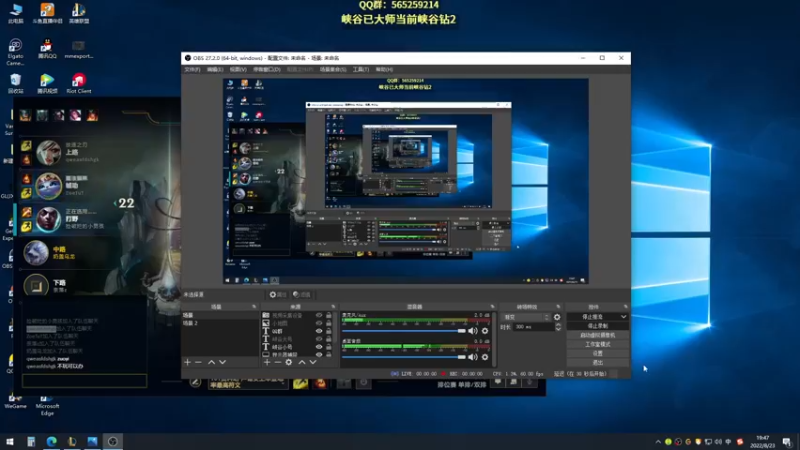
Task: Open the transition properties gear icon
Action: (557, 317)
